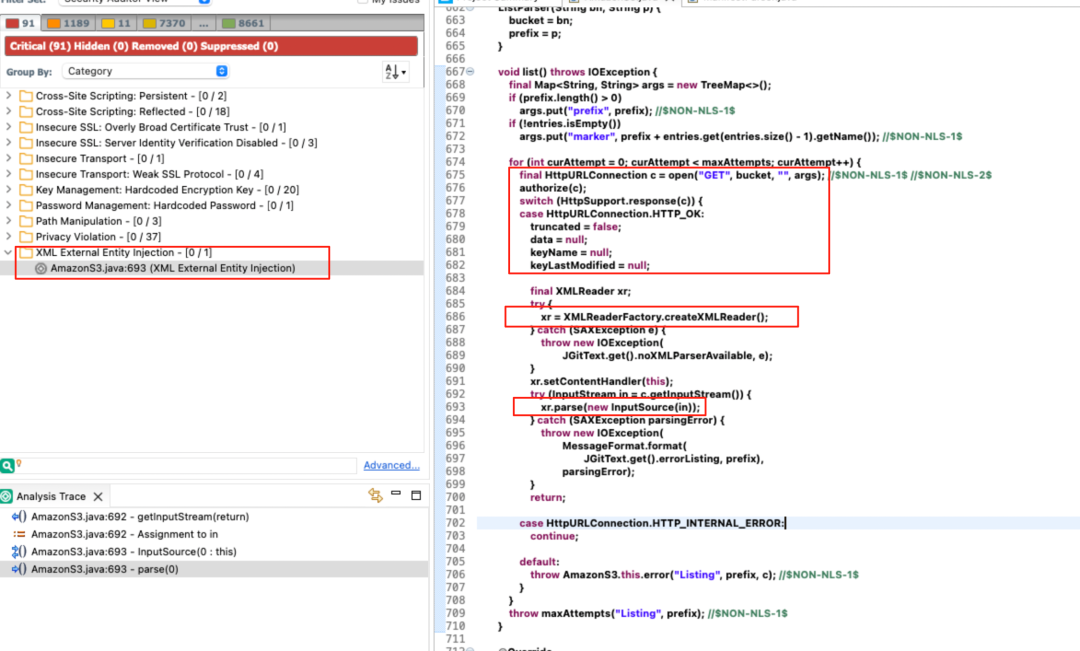Select the Path Manipulation folder icon
The image size is (1080, 651).
click(x=26, y=221)
